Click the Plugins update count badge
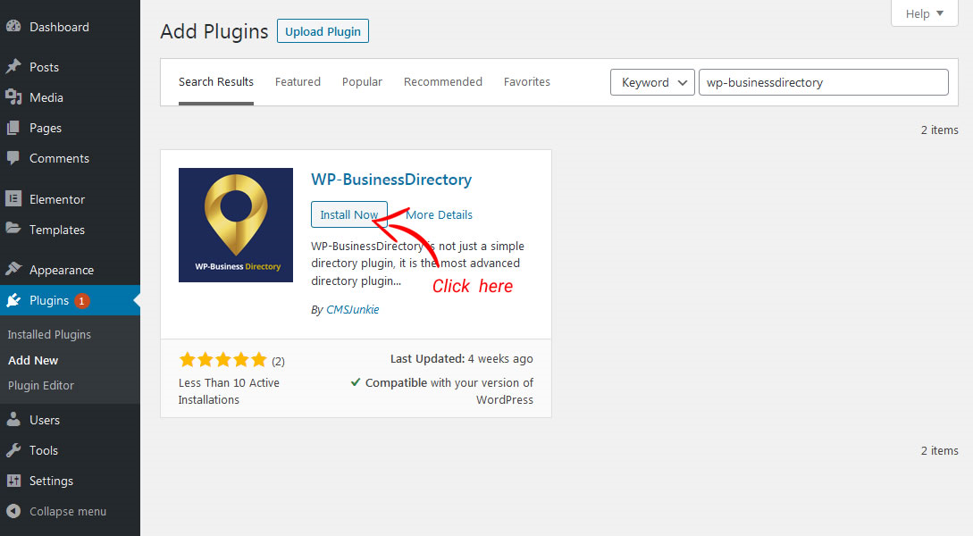 click(81, 301)
